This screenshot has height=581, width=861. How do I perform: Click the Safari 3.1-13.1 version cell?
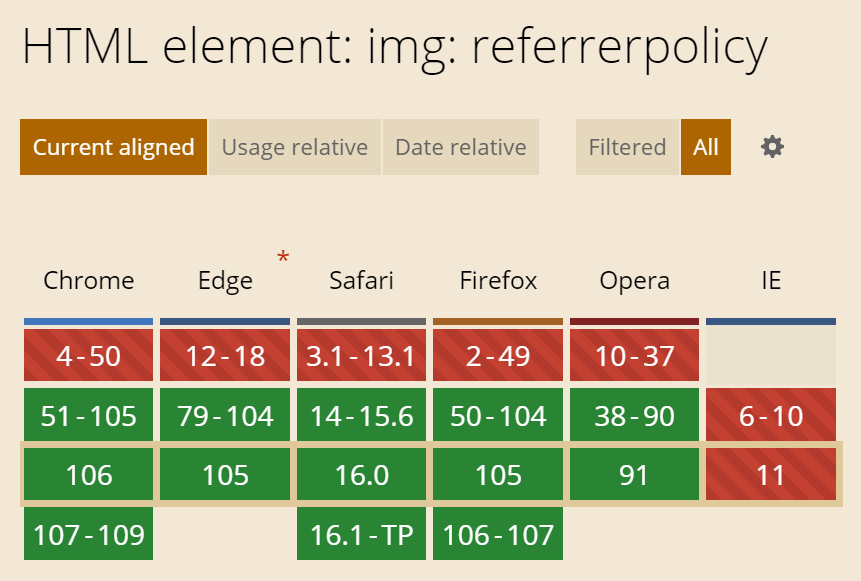(361, 355)
